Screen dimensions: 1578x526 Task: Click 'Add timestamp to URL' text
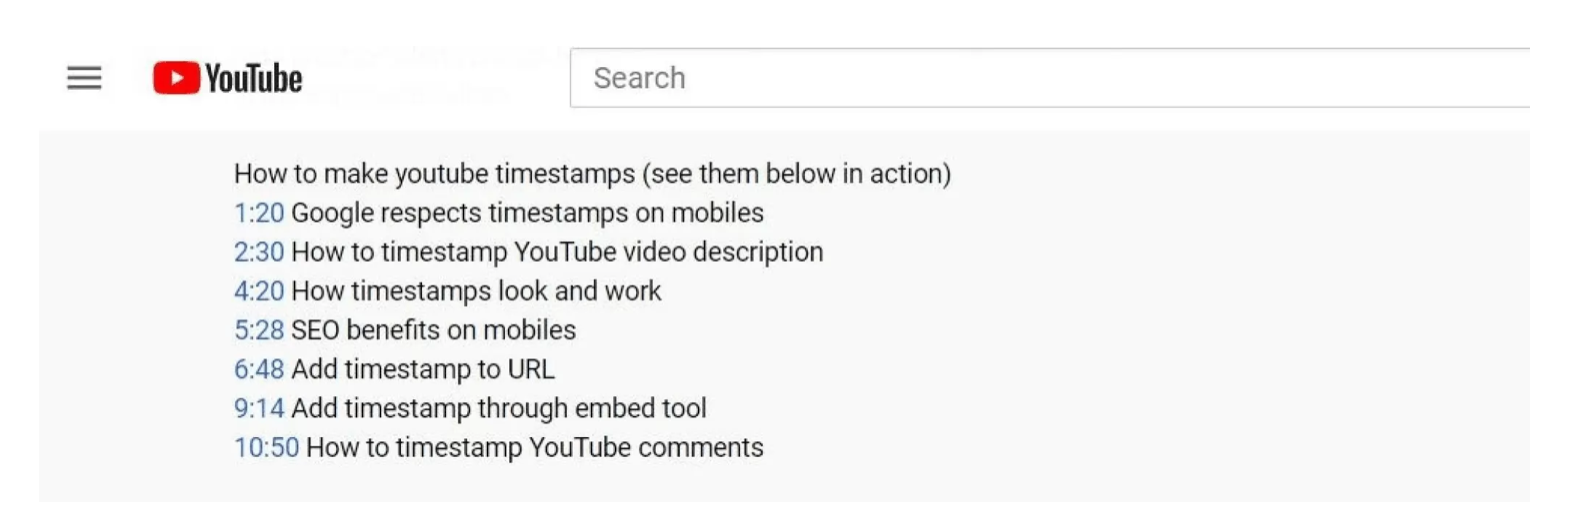422,369
